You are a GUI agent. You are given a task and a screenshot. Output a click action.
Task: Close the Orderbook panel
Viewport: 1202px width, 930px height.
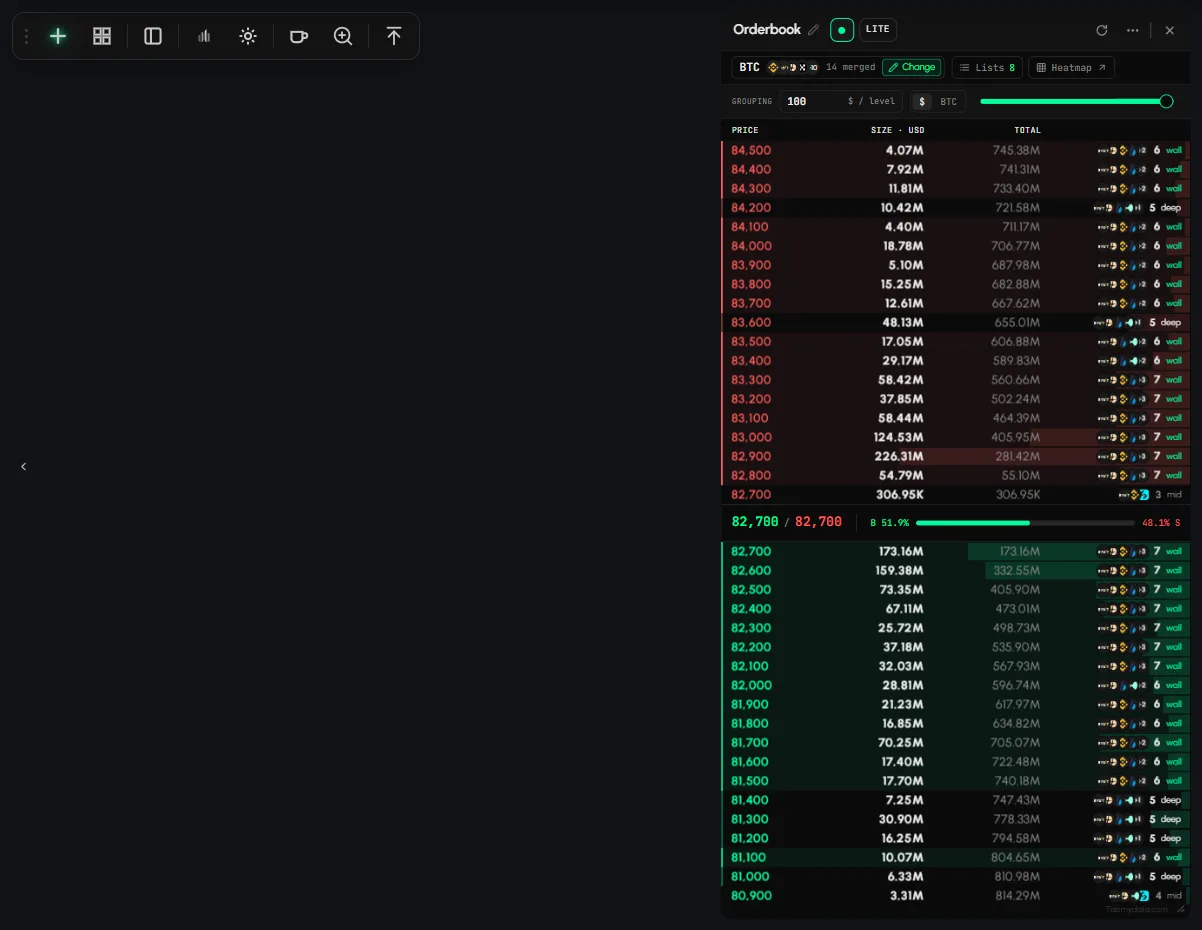click(1170, 30)
